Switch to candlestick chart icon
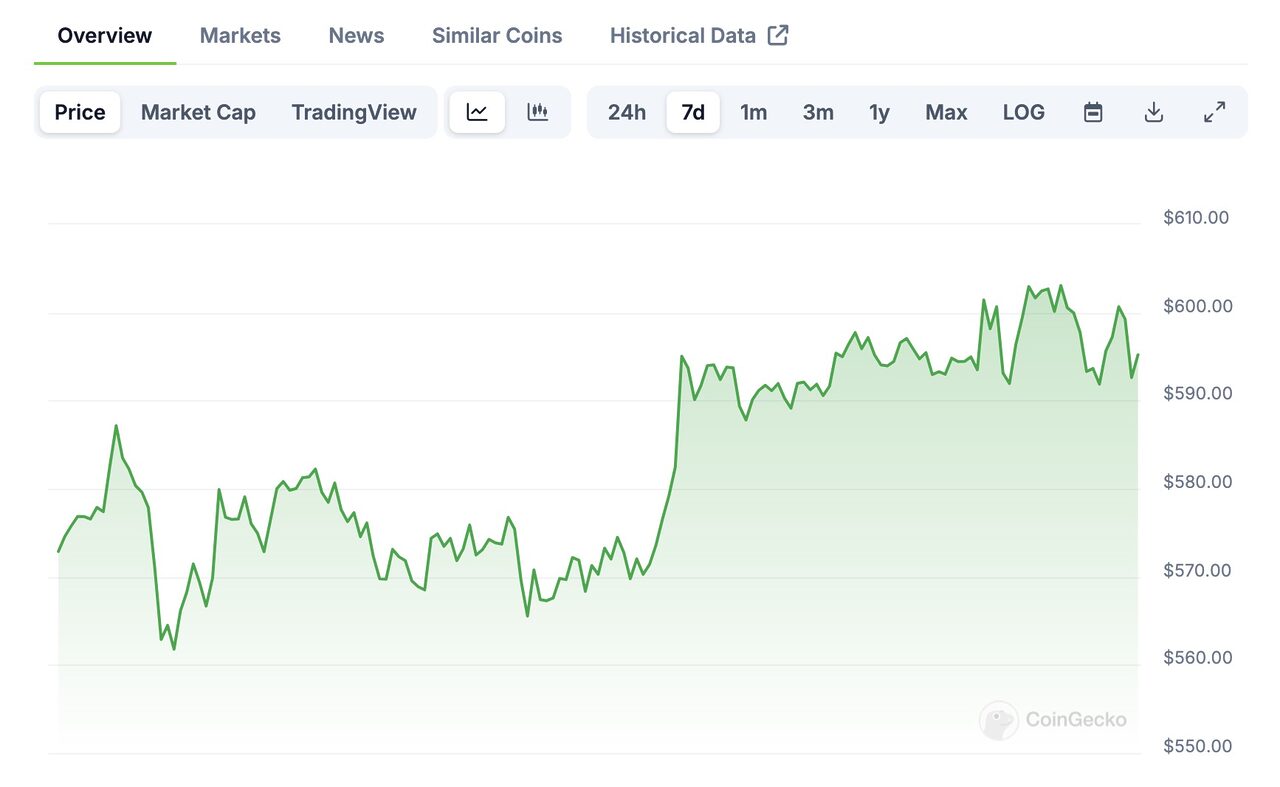Viewport: 1280px width, 787px height. pyautogui.click(x=538, y=112)
